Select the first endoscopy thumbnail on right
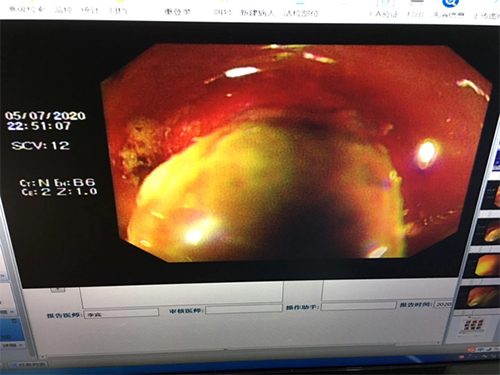 [x=489, y=195]
